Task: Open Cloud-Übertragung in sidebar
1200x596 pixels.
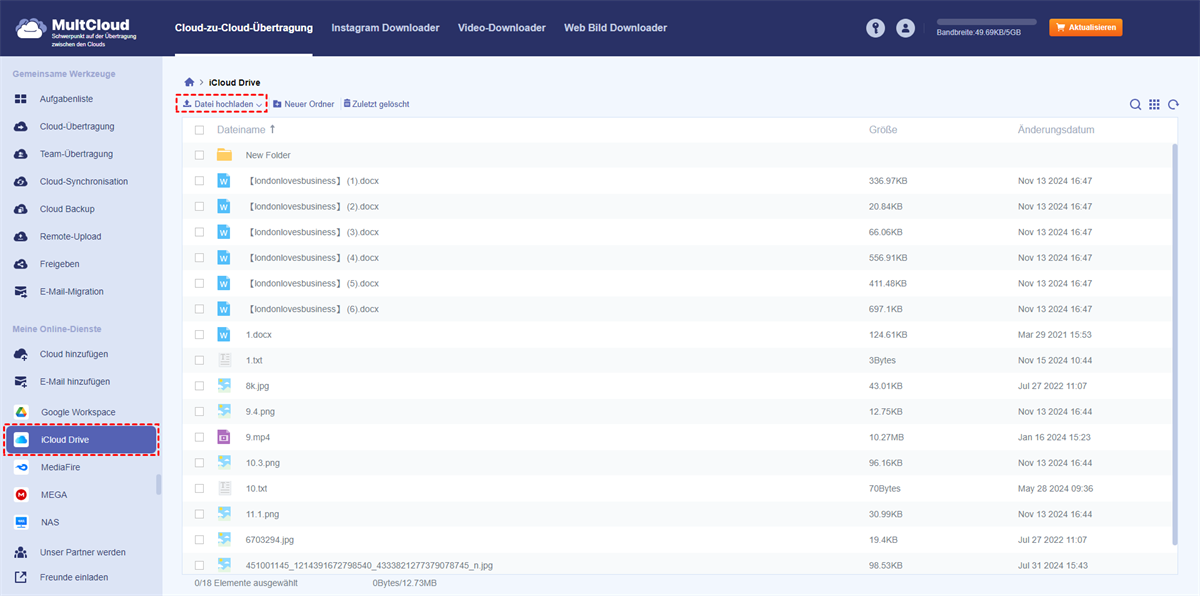Action: 77,127
